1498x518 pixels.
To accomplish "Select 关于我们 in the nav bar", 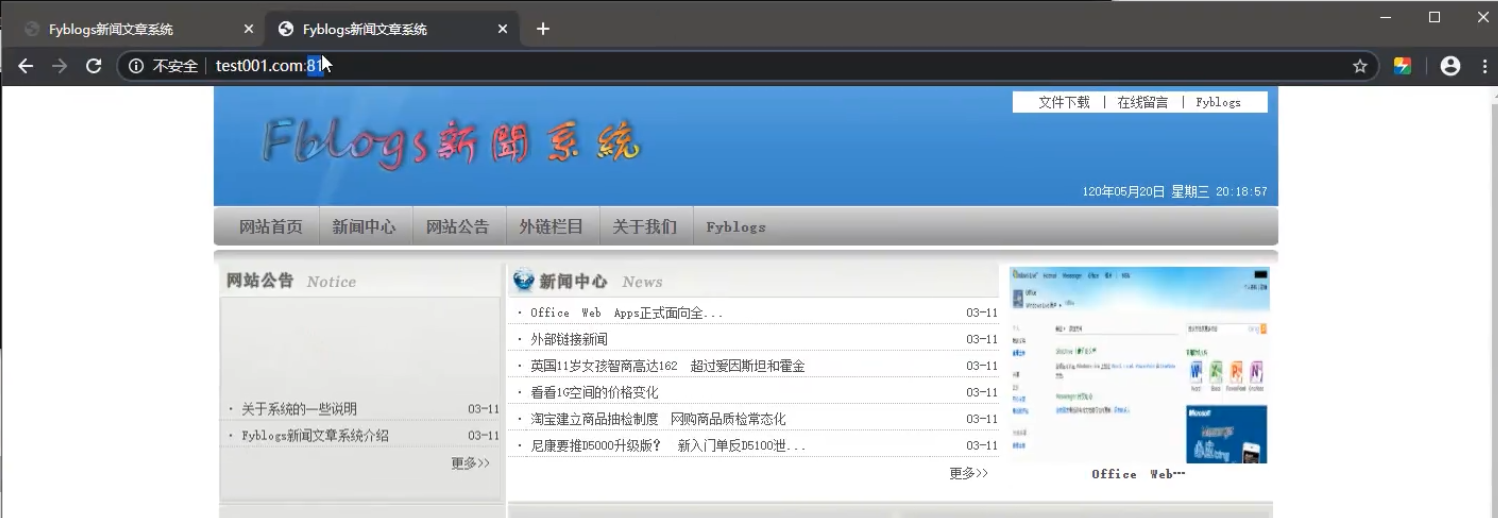I will [x=644, y=227].
